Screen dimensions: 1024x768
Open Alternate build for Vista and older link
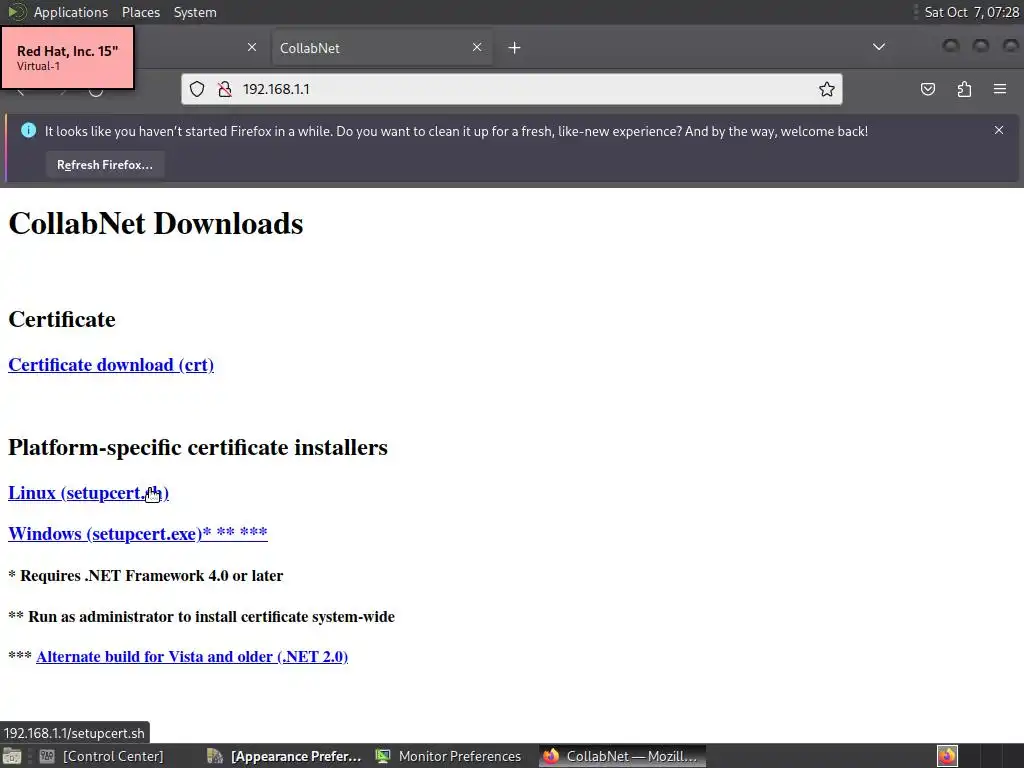click(x=192, y=656)
